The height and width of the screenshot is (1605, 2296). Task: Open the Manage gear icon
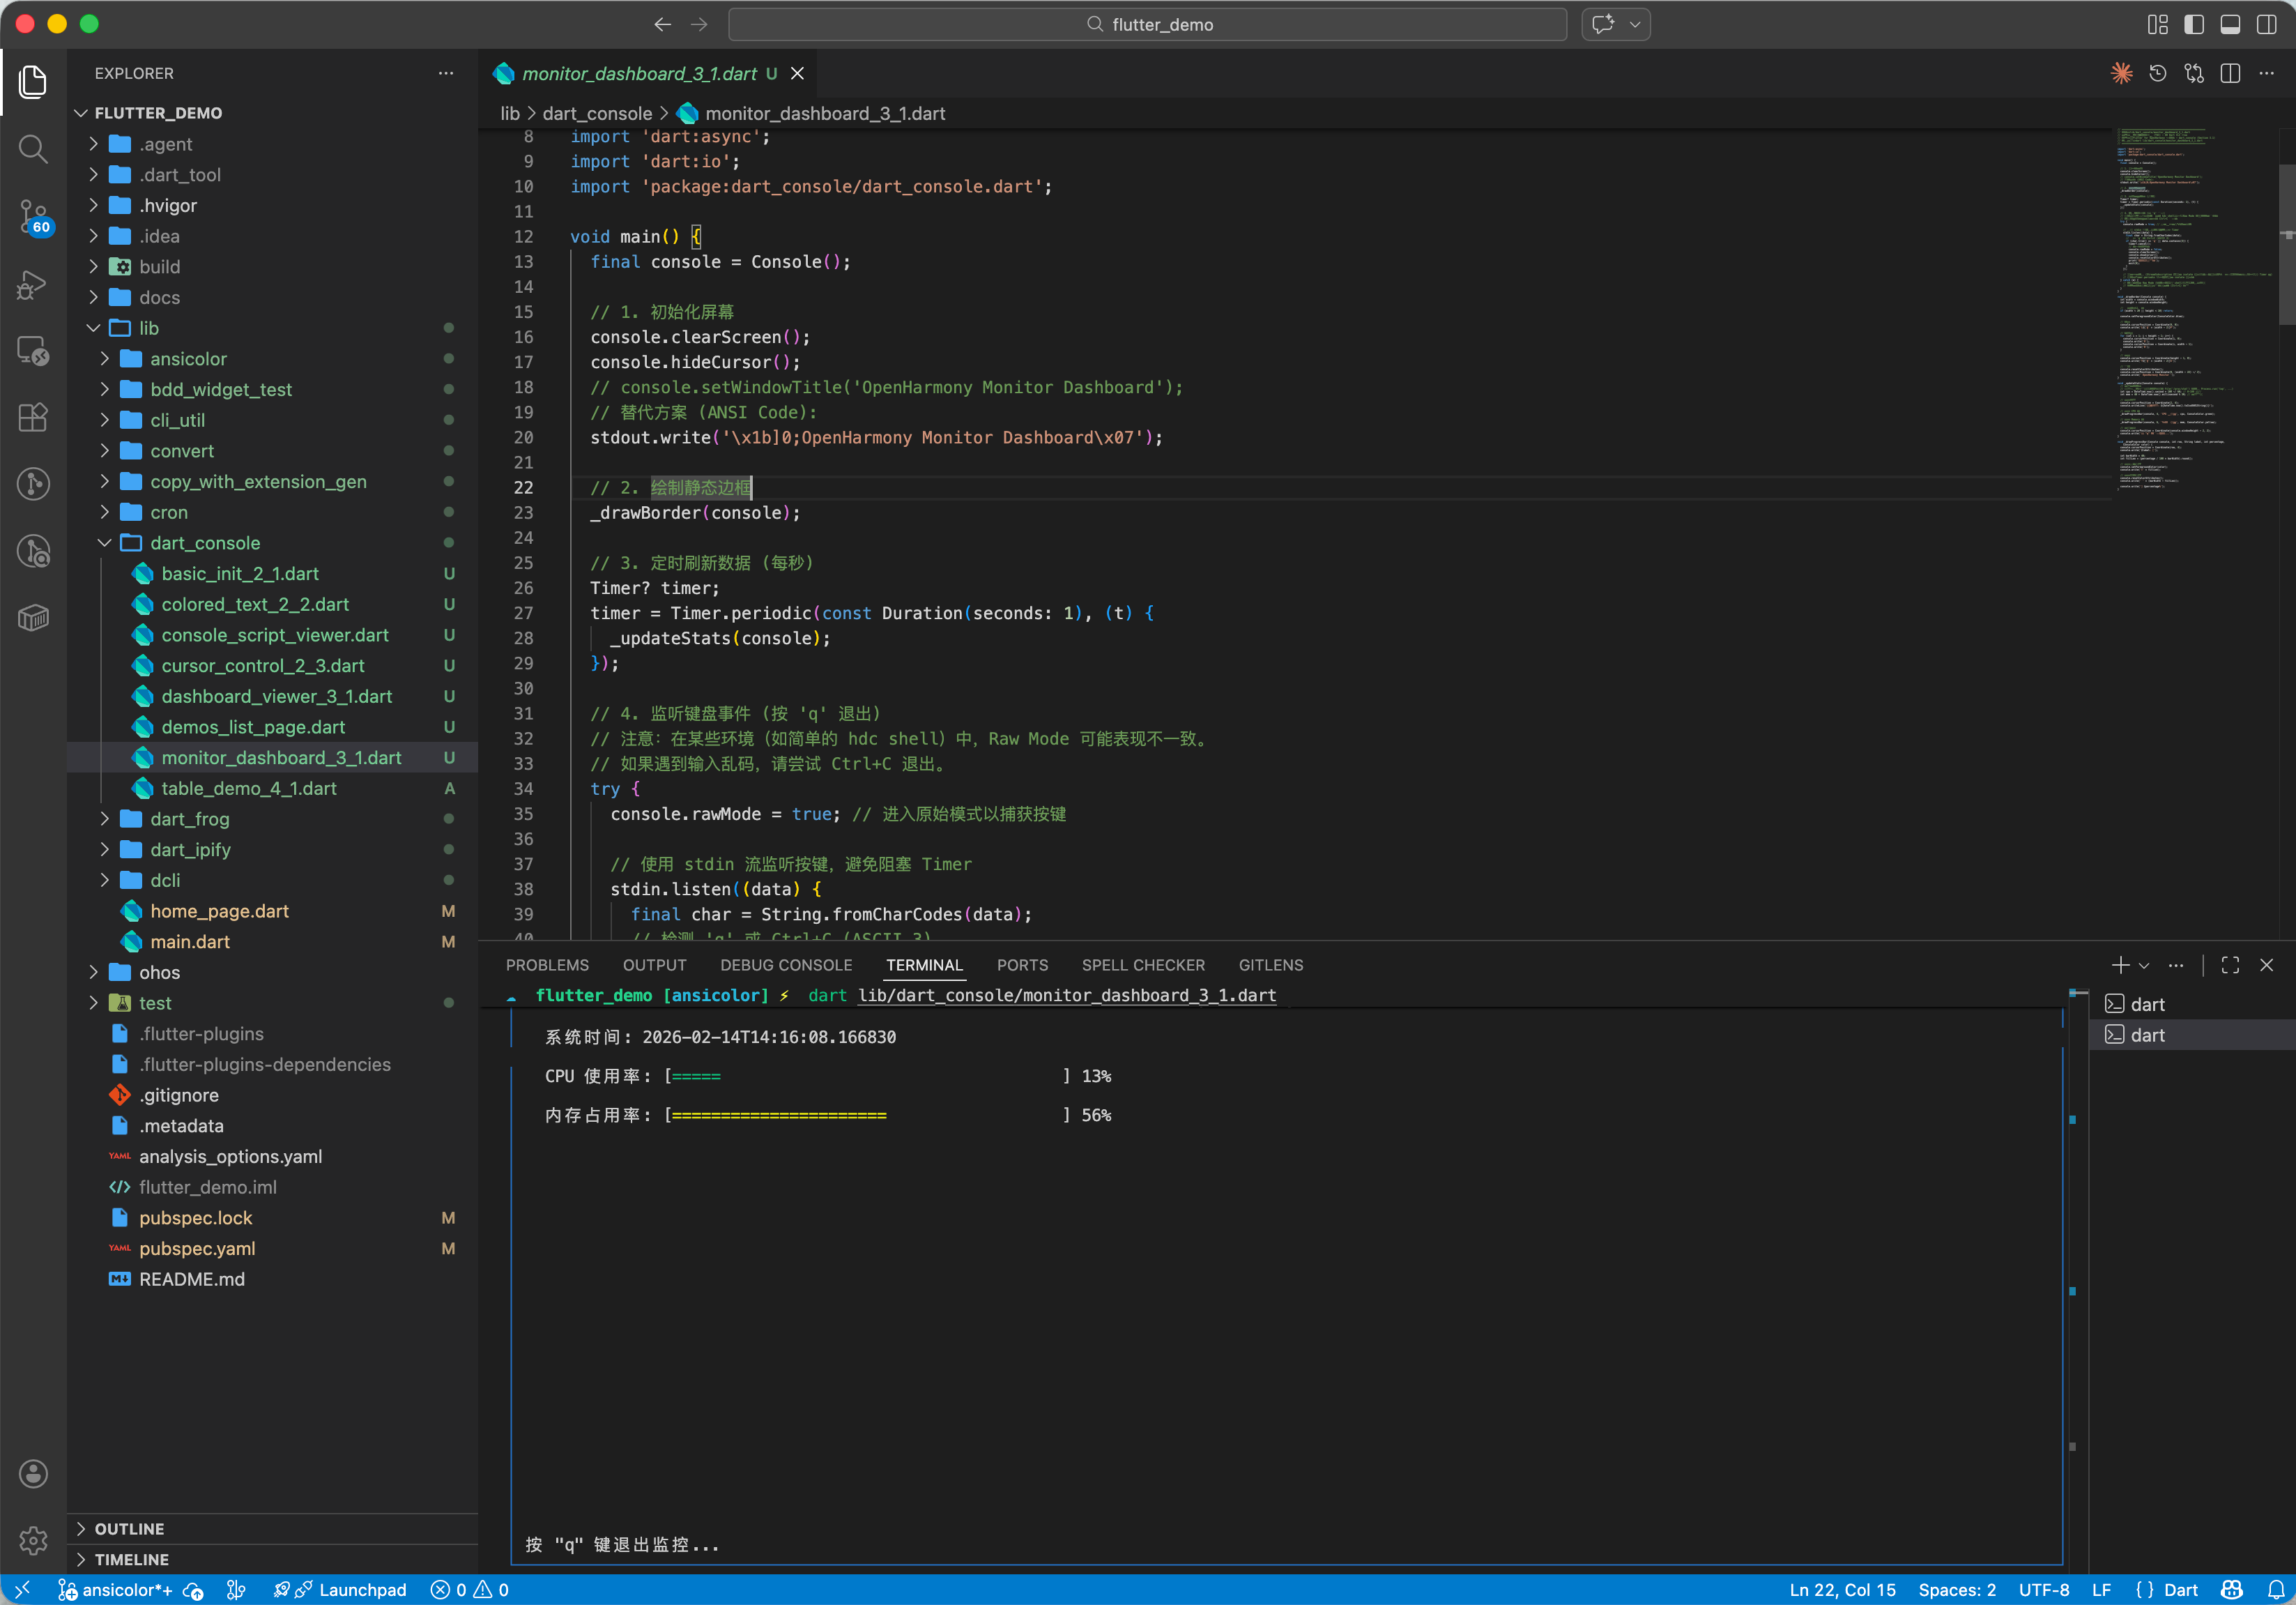(33, 1540)
